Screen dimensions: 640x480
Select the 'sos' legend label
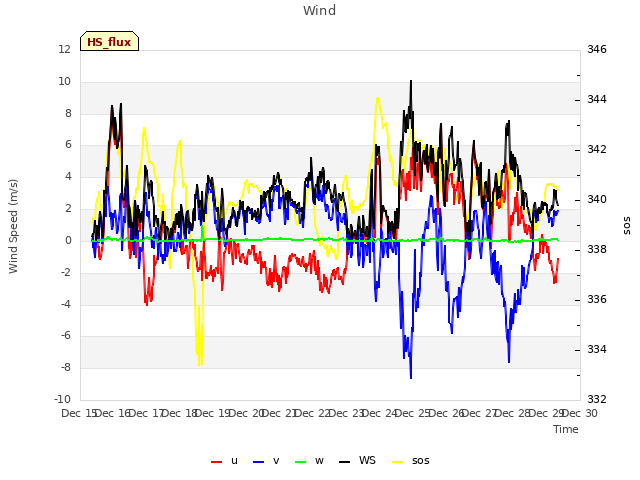pyautogui.click(x=421, y=461)
